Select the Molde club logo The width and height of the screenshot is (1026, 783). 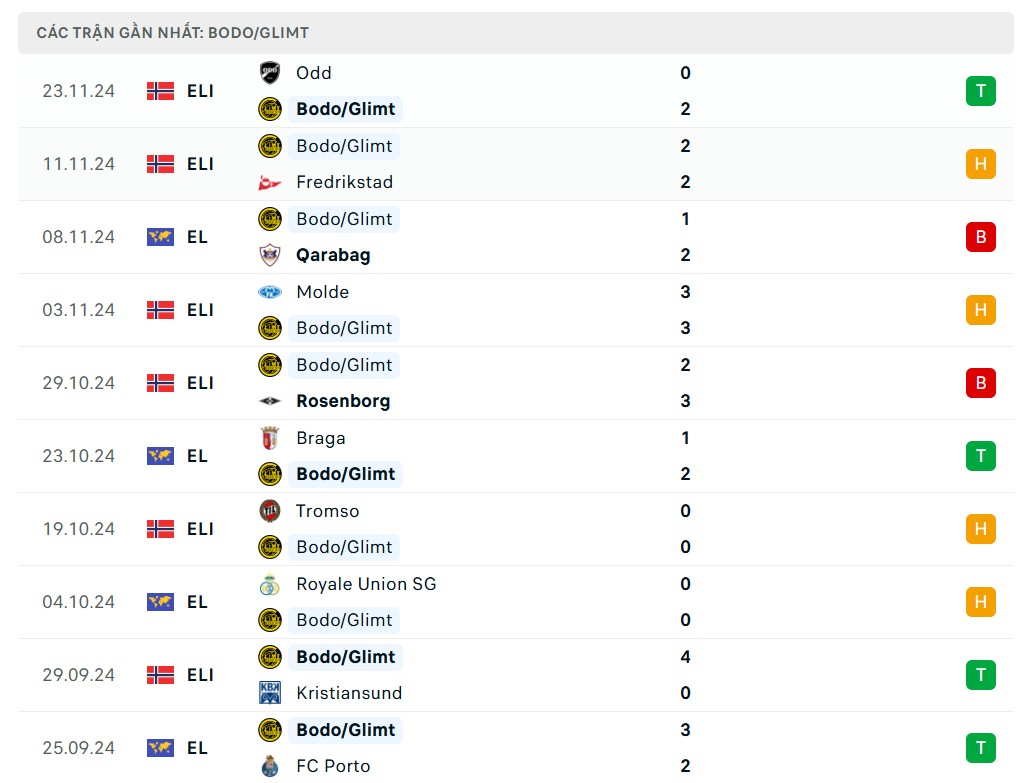(269, 291)
